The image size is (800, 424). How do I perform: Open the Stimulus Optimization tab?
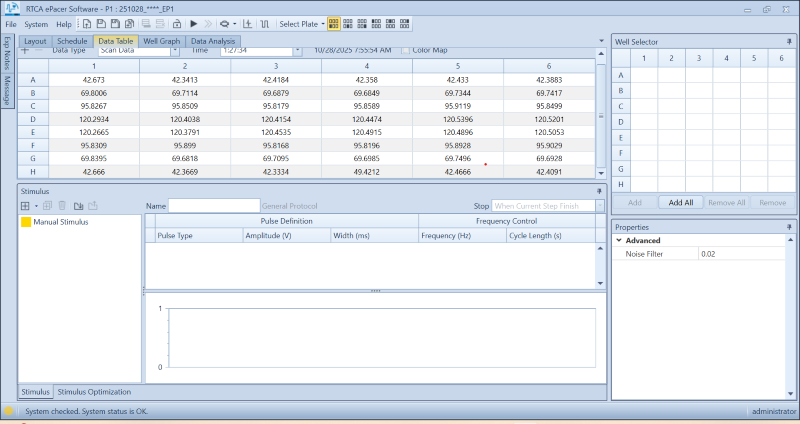(x=94, y=392)
